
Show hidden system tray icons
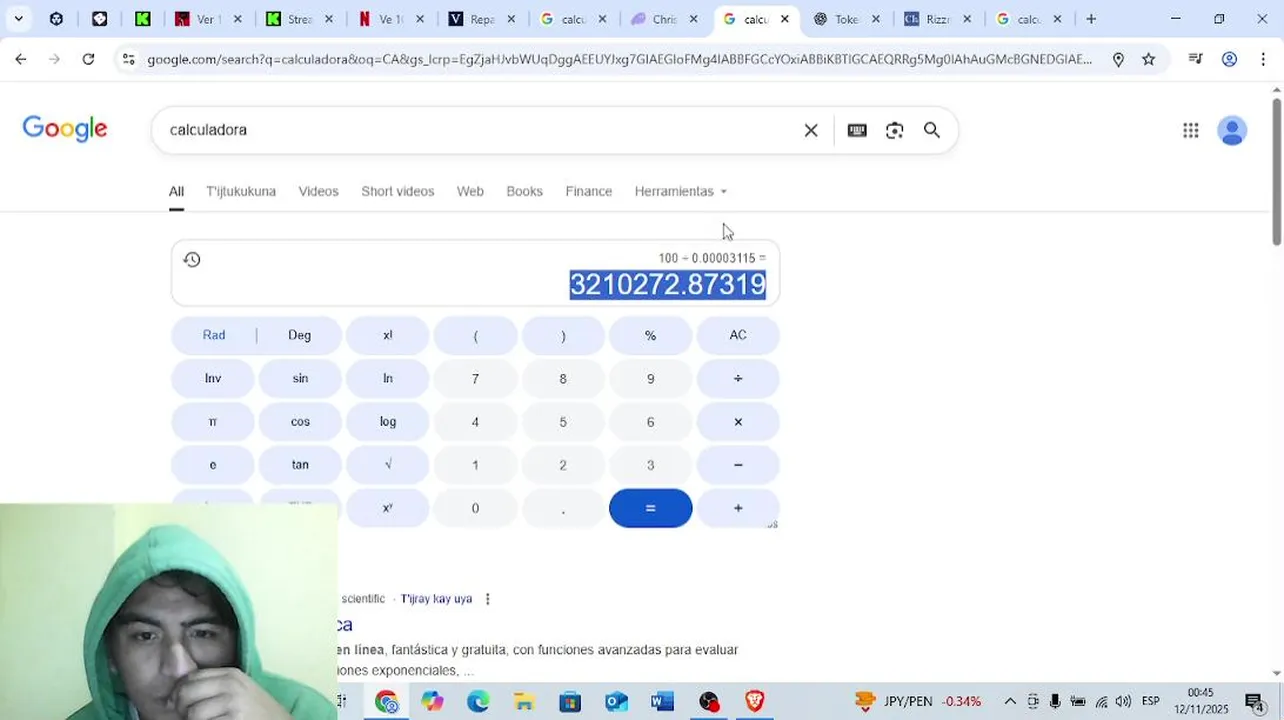click(x=1010, y=701)
